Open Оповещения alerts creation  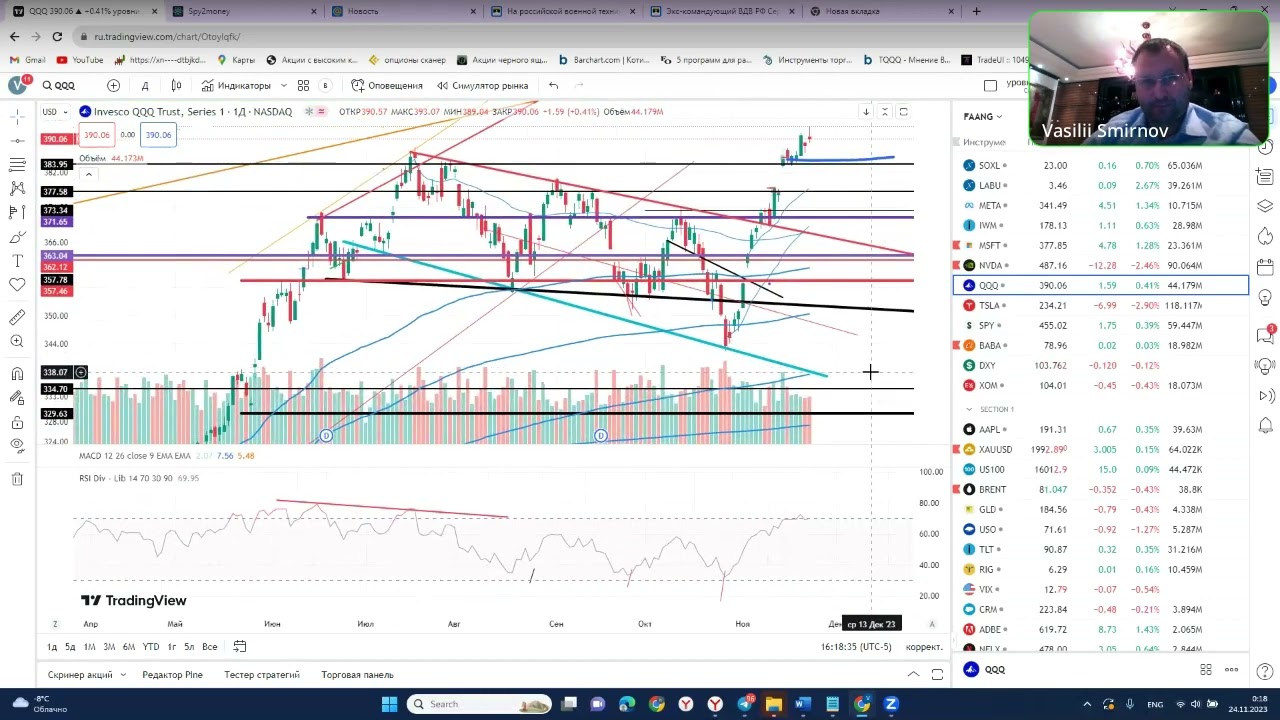(x=387, y=86)
